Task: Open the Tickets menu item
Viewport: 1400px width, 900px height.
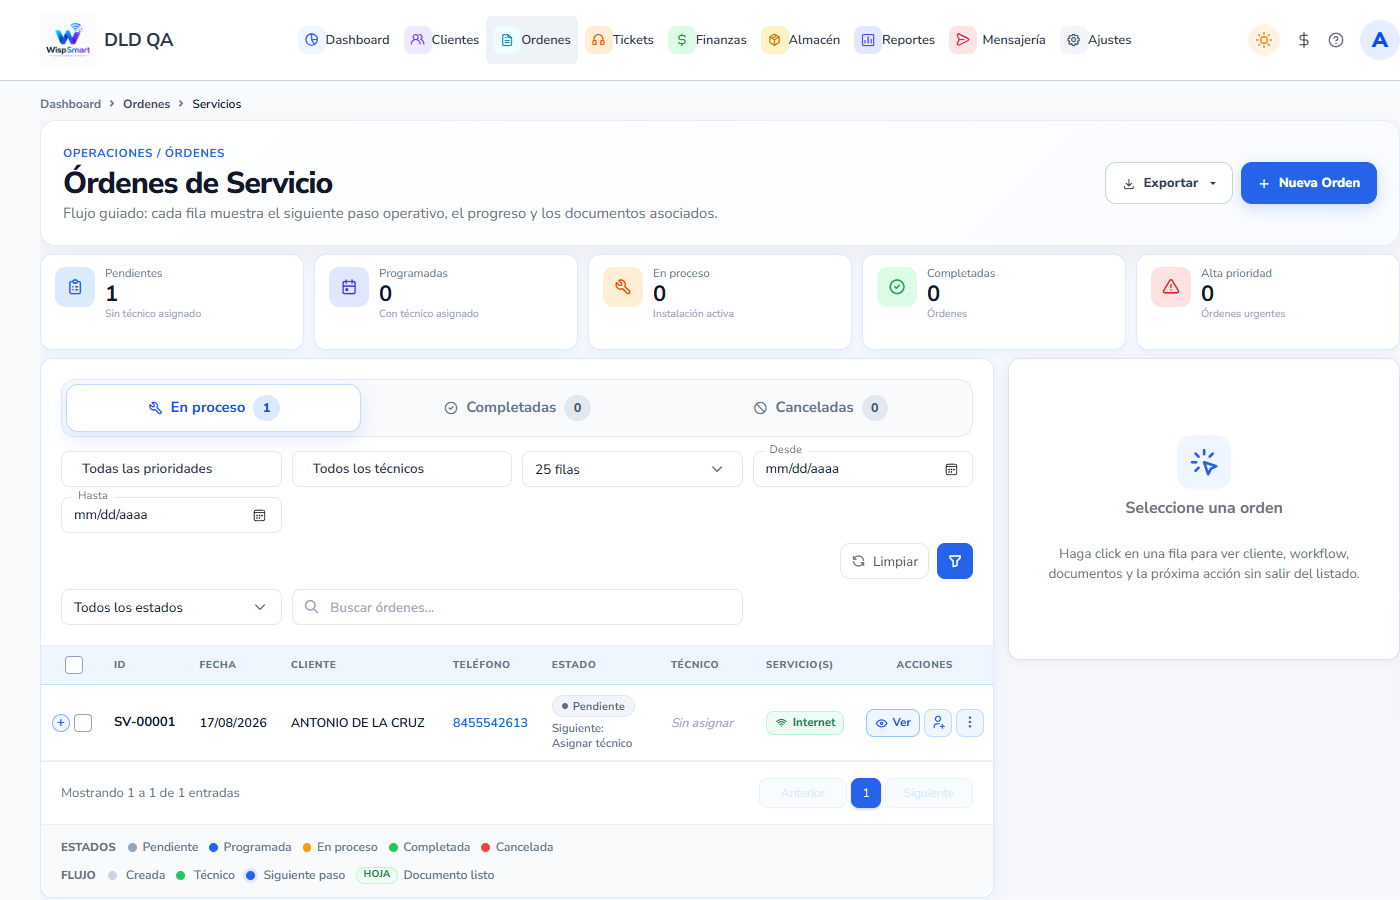Action: click(x=621, y=40)
